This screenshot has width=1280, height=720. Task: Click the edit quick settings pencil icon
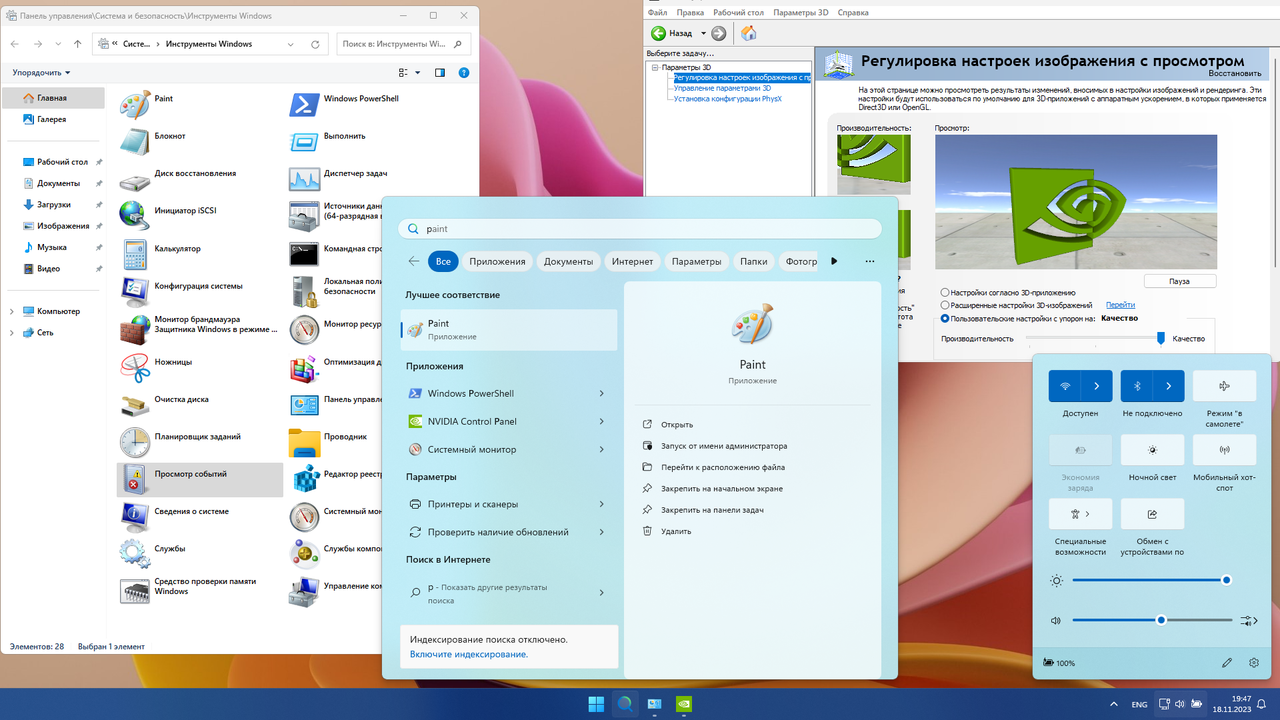[1227, 663]
